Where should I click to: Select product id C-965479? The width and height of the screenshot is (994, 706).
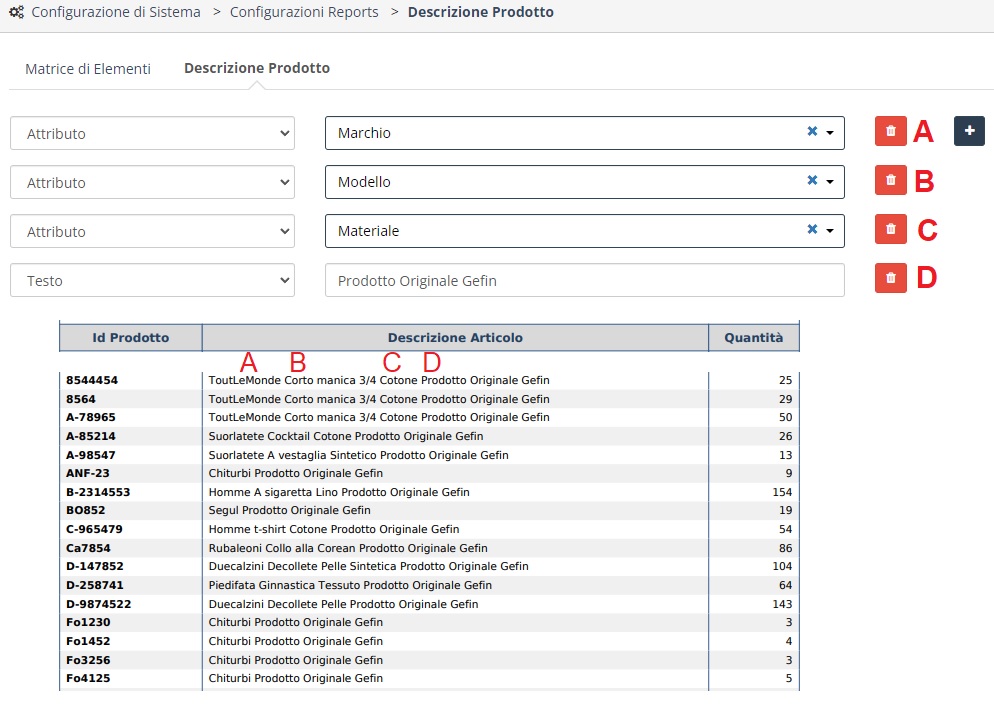[x=94, y=529]
